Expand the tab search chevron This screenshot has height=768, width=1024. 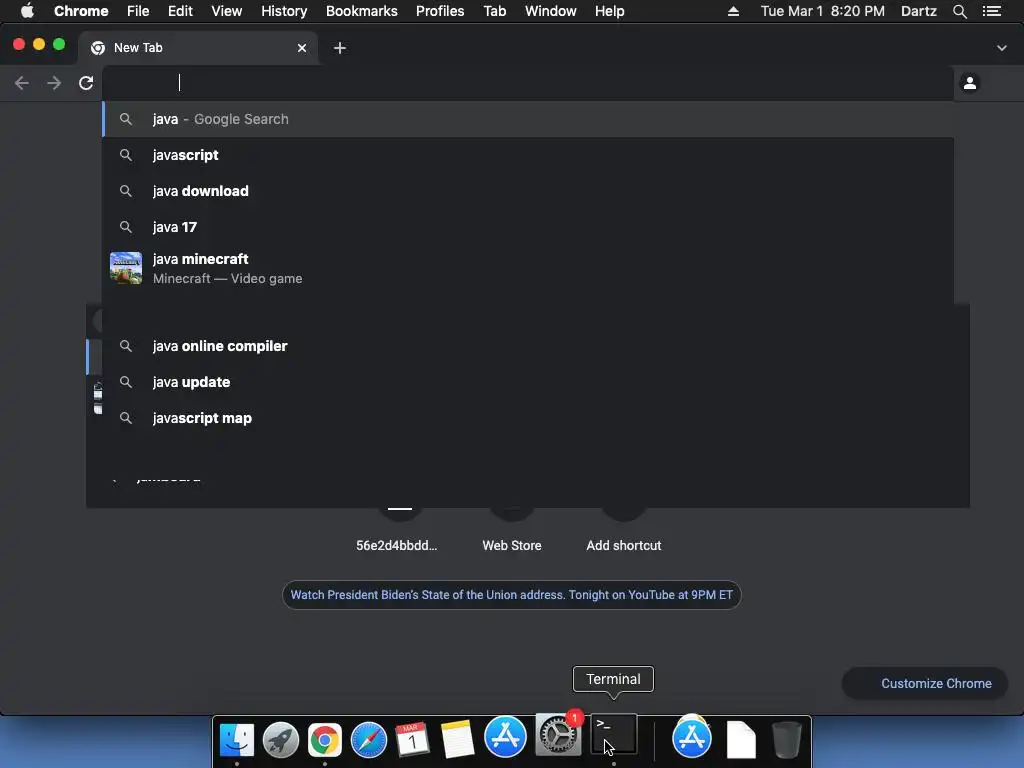pyautogui.click(x=1001, y=48)
